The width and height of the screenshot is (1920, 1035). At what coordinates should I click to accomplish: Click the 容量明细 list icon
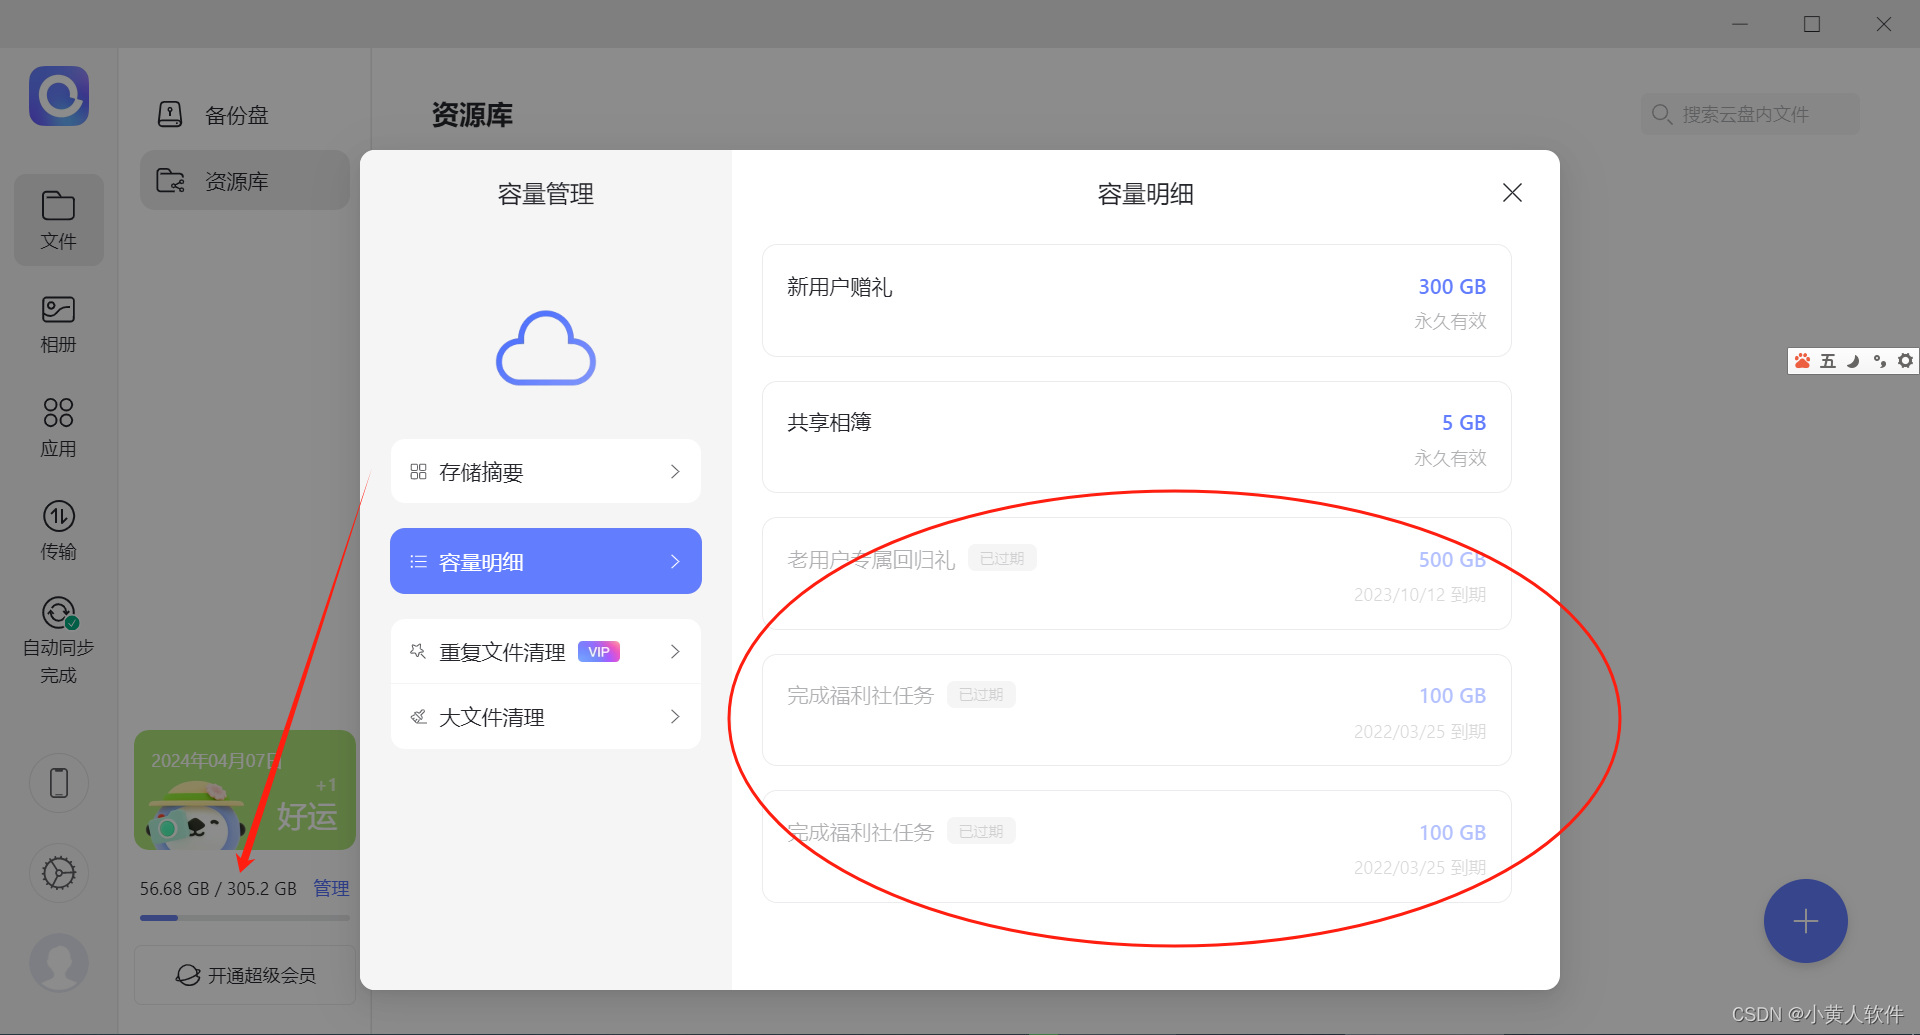coord(419,561)
